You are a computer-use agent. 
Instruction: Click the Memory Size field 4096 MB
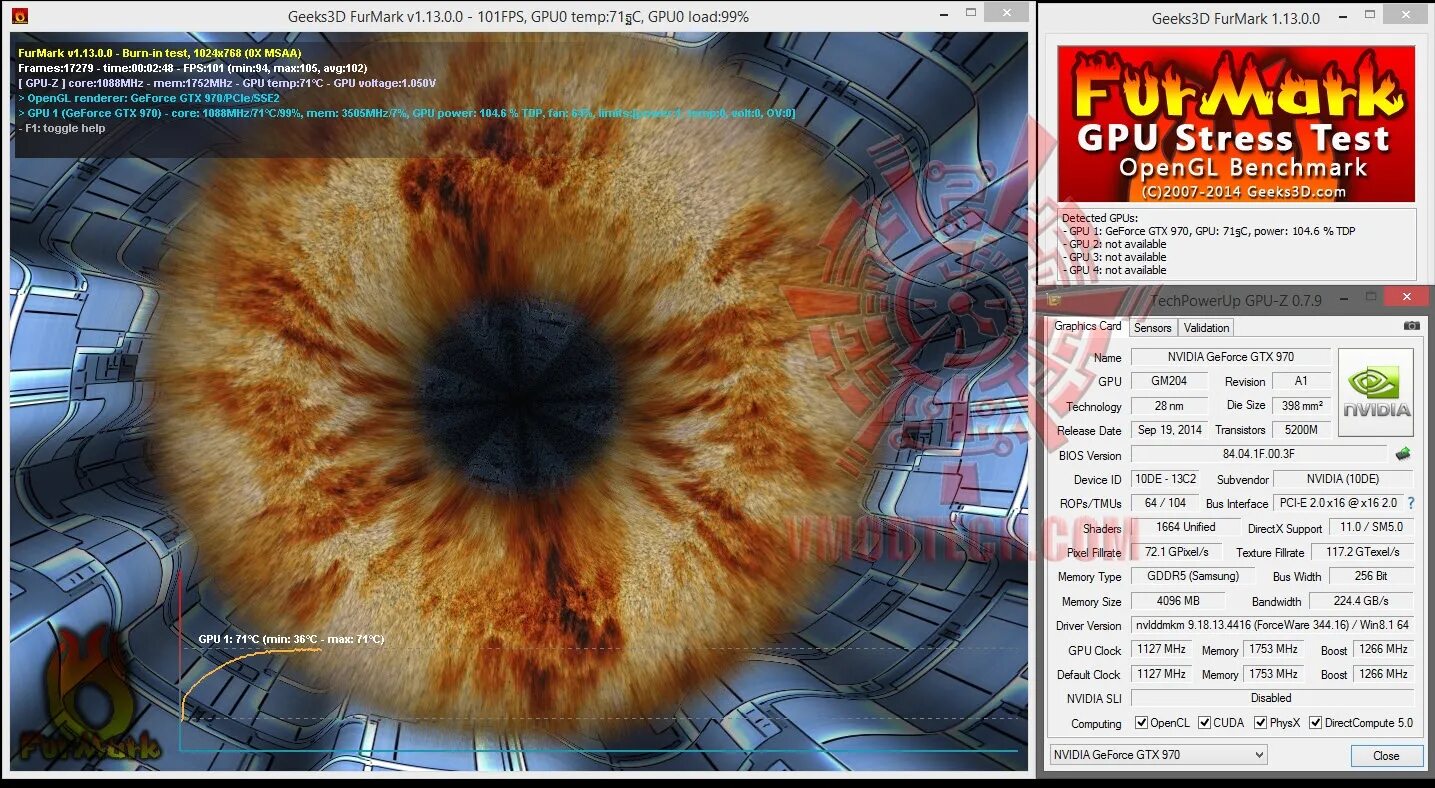(1178, 601)
